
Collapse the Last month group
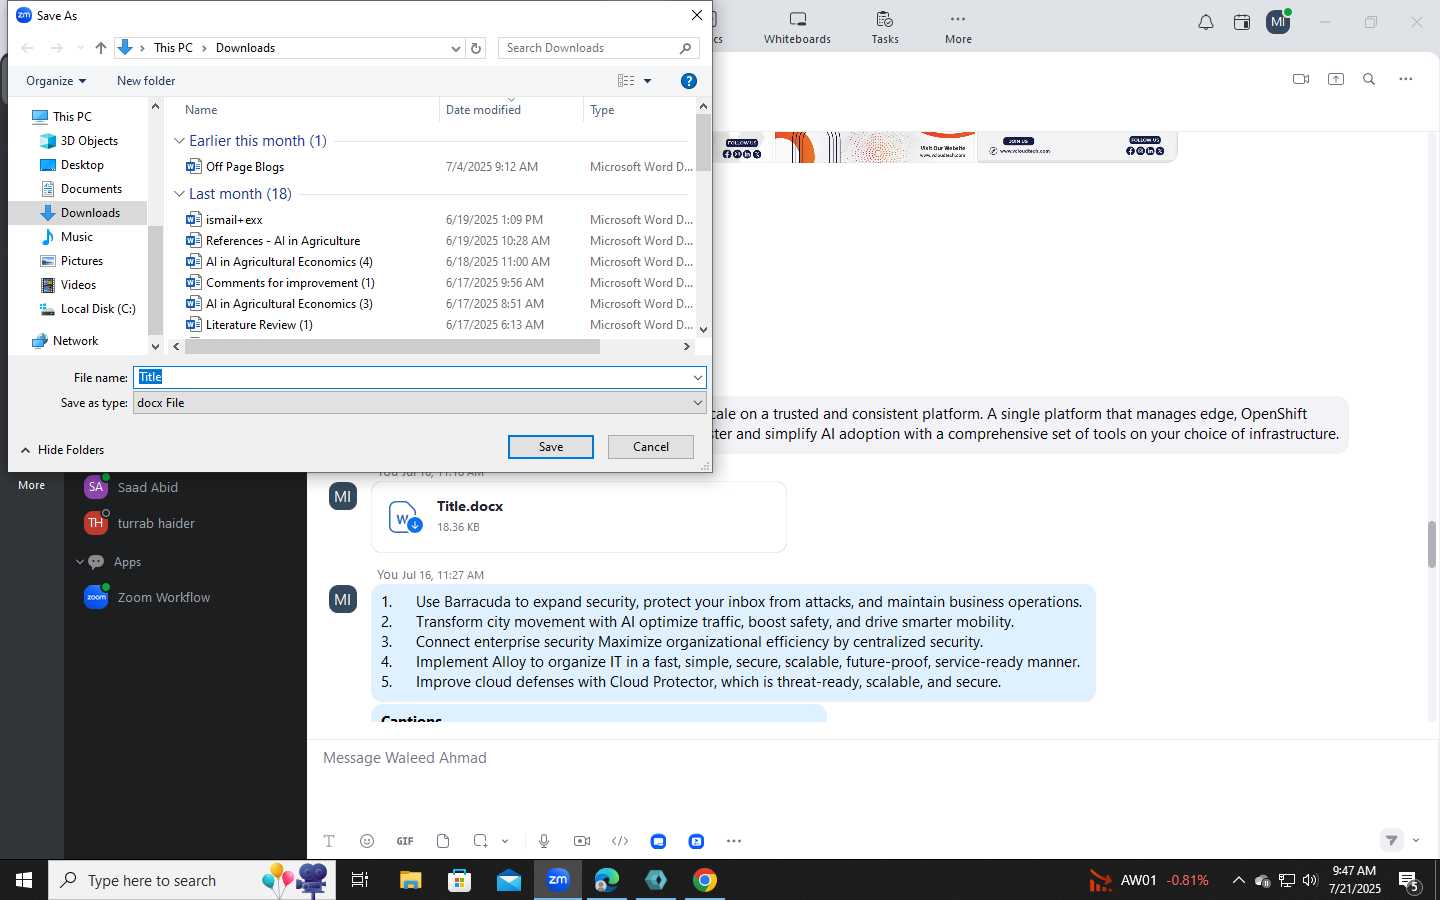click(x=179, y=194)
